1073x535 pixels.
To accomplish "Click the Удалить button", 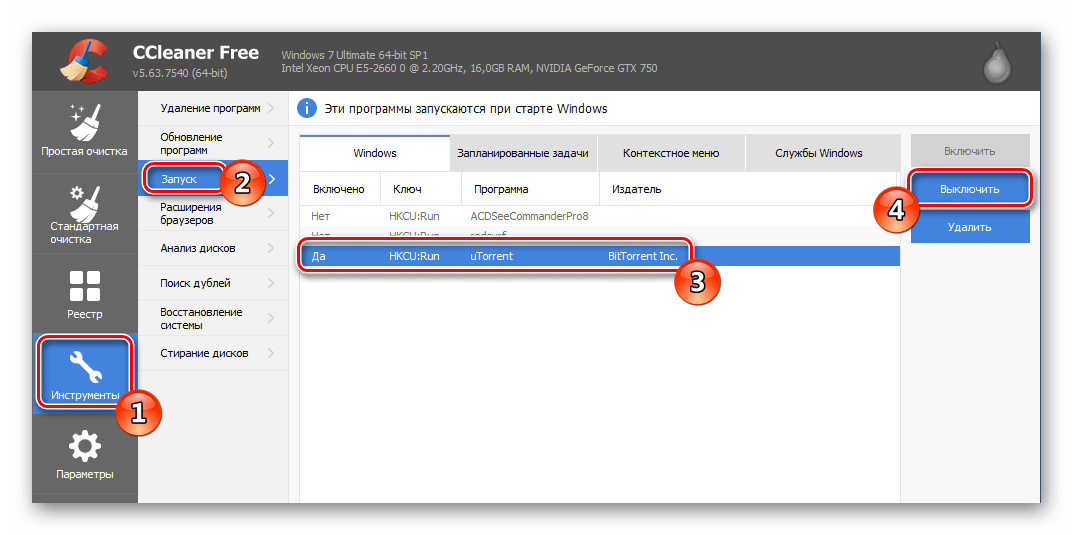I will point(970,226).
